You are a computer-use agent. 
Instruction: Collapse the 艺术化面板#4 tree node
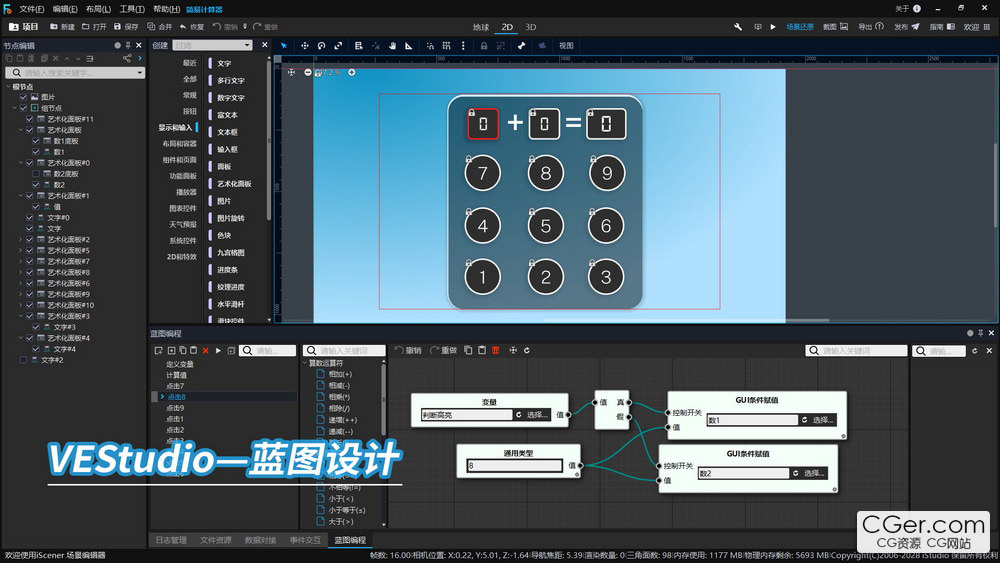pyautogui.click(x=20, y=338)
